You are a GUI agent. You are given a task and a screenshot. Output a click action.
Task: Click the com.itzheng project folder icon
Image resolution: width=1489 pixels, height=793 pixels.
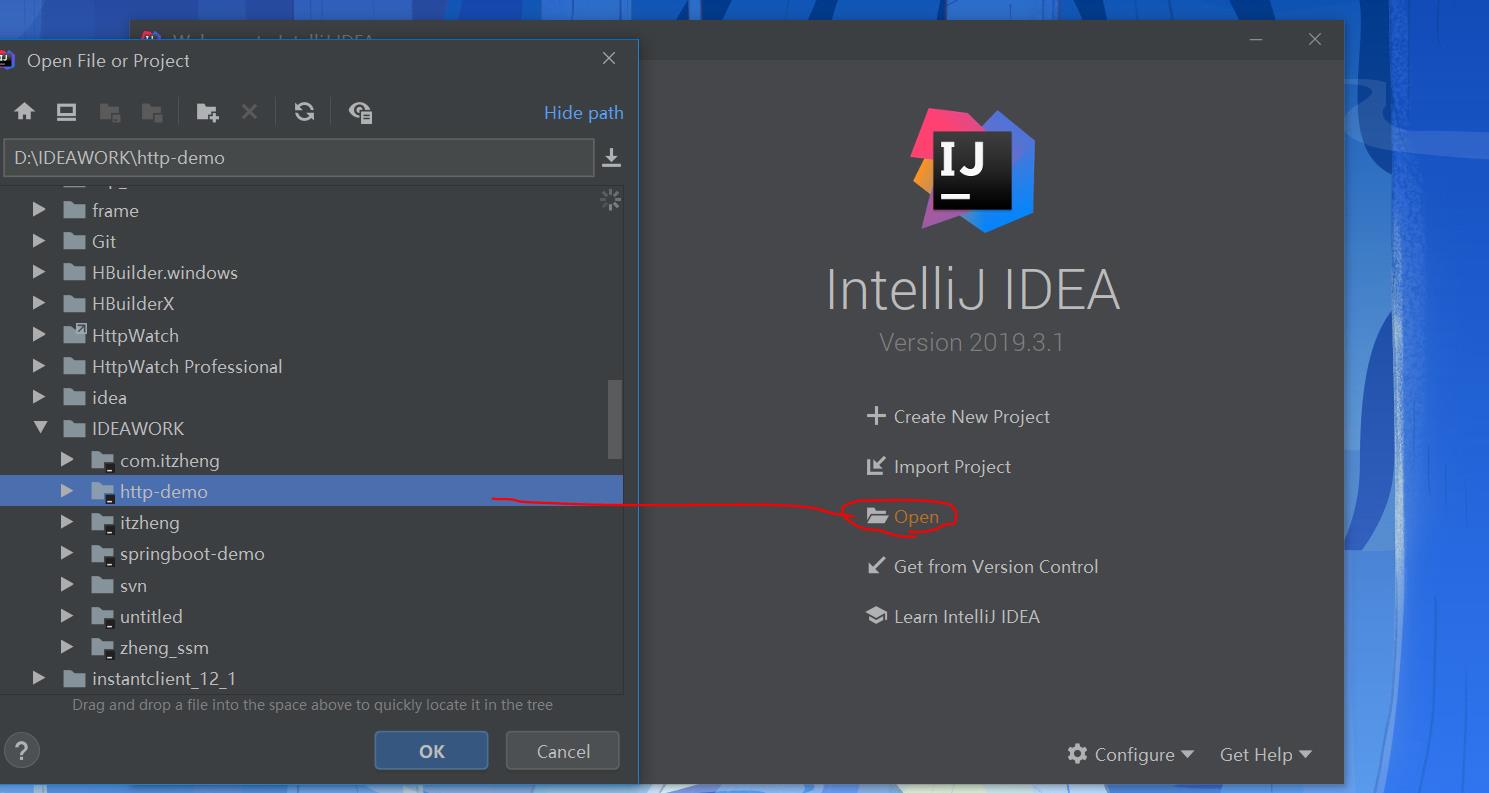(x=103, y=461)
